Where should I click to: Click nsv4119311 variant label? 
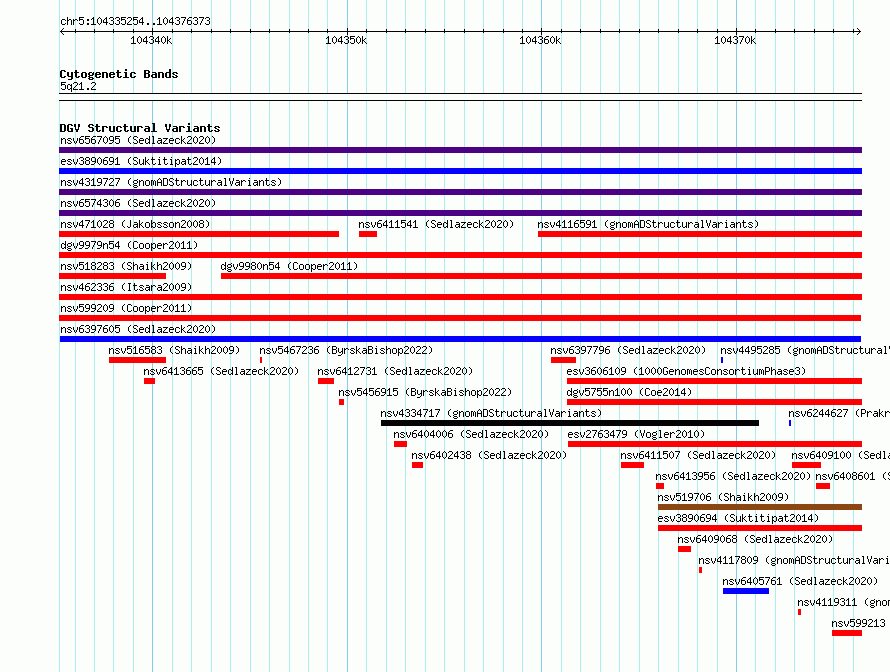[x=843, y=602]
